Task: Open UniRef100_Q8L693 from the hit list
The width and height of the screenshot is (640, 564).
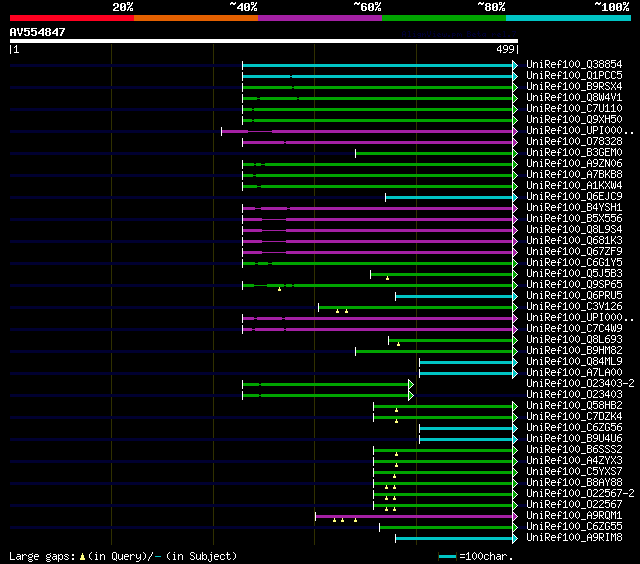Action: pos(574,340)
